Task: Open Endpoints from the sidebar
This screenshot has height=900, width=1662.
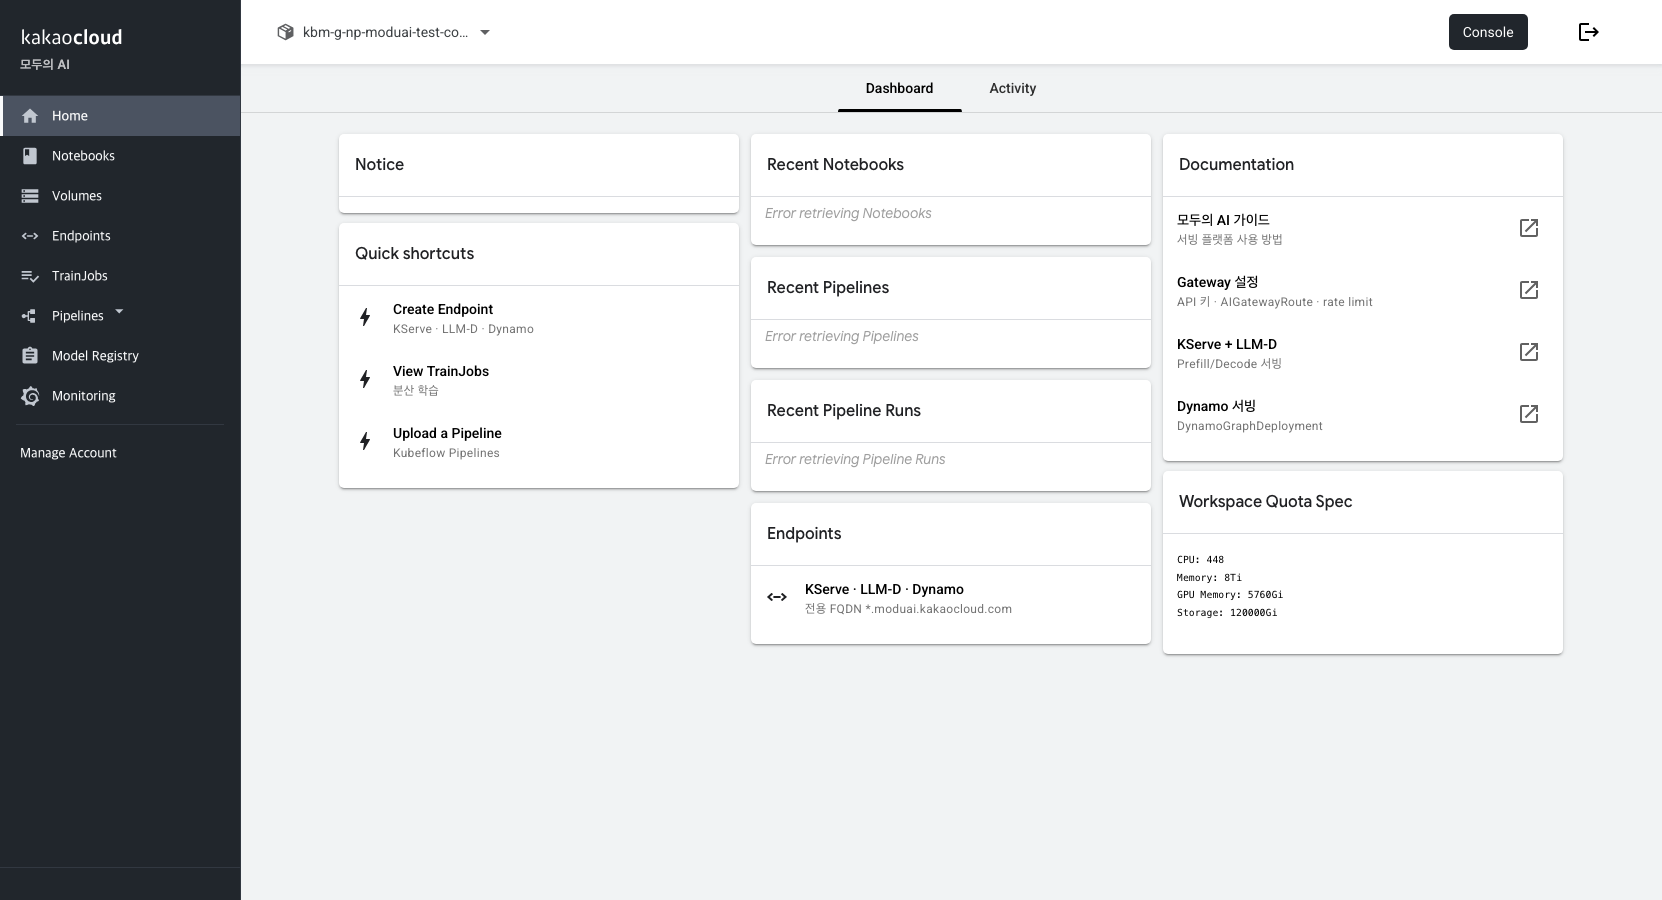Action: point(120,236)
